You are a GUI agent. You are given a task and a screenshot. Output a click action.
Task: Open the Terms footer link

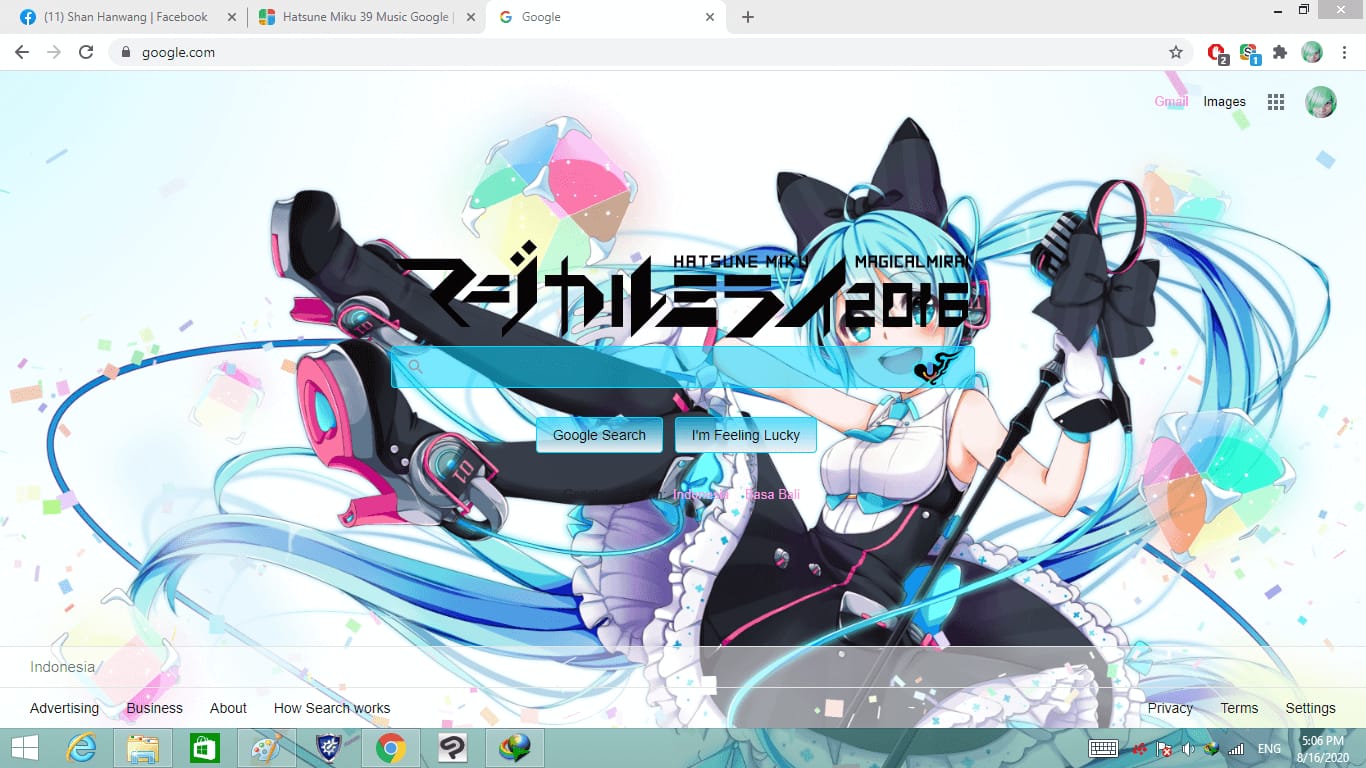[x=1239, y=708]
